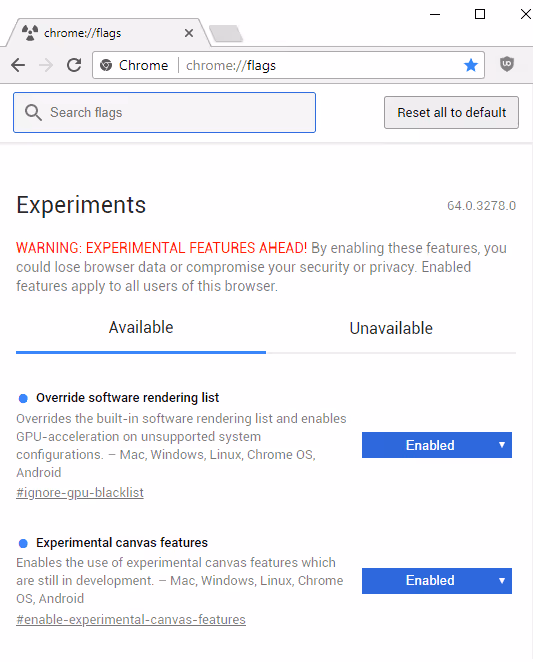Click the blue dot beside Override software rendering list

pyautogui.click(x=23, y=398)
